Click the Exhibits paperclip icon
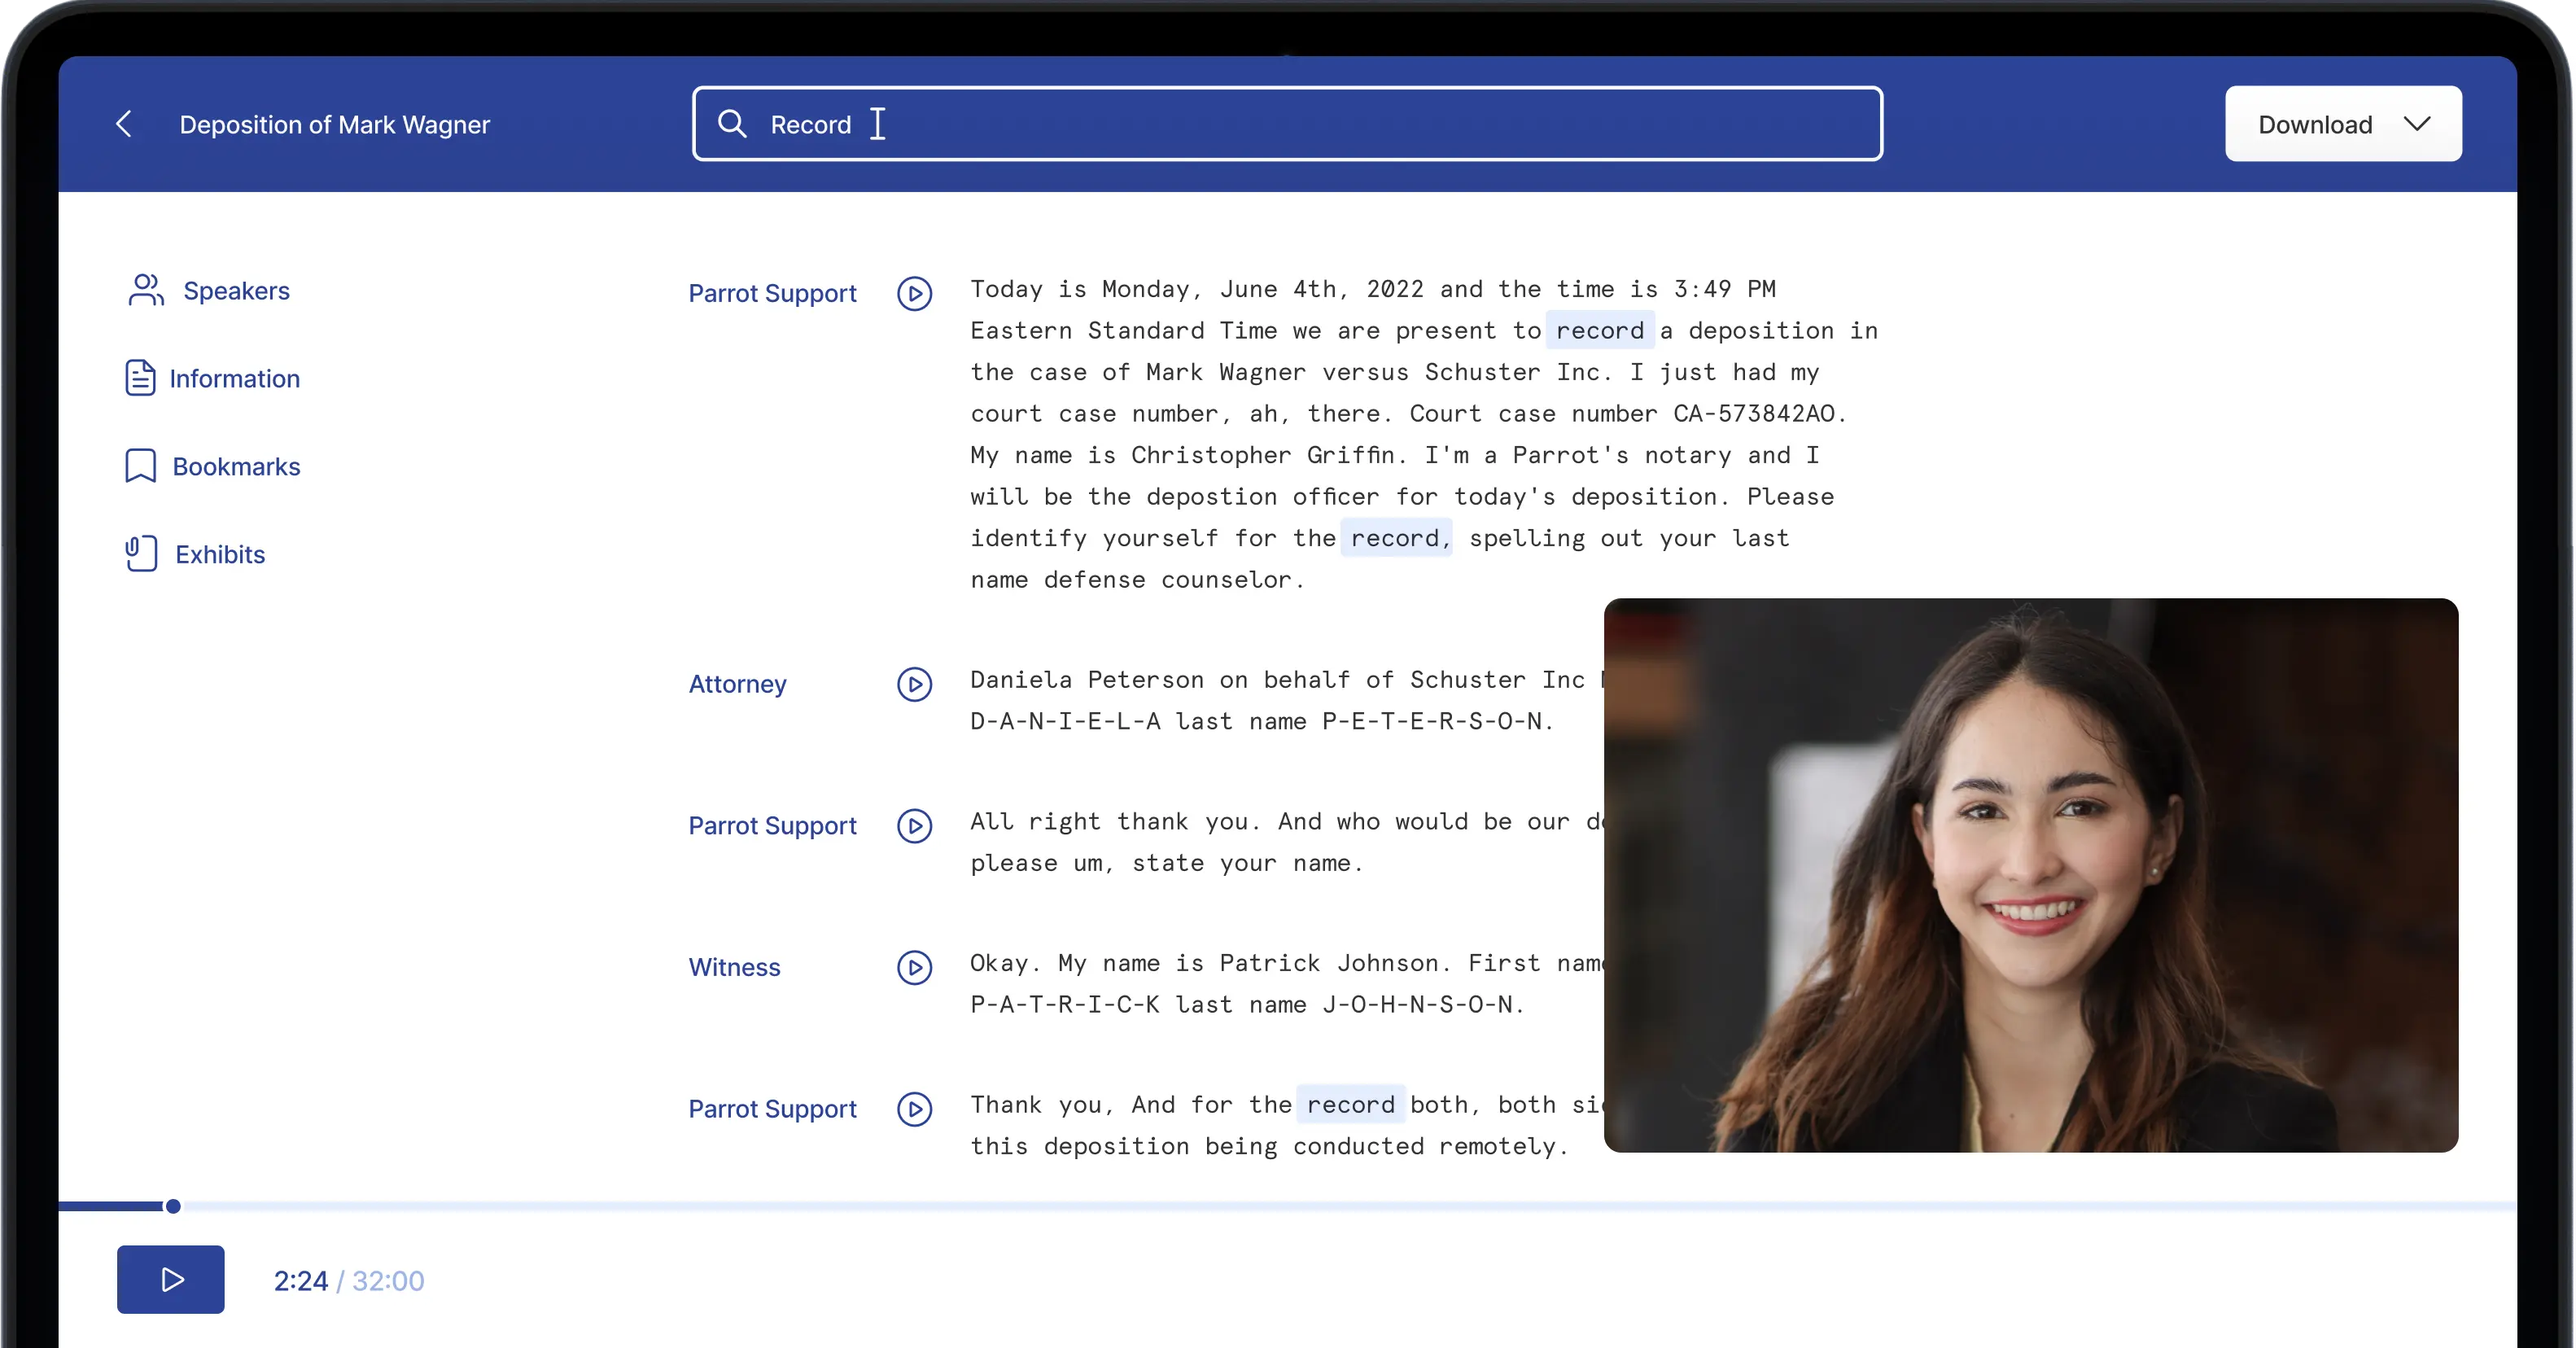This screenshot has height=1348, width=2576. coord(141,554)
